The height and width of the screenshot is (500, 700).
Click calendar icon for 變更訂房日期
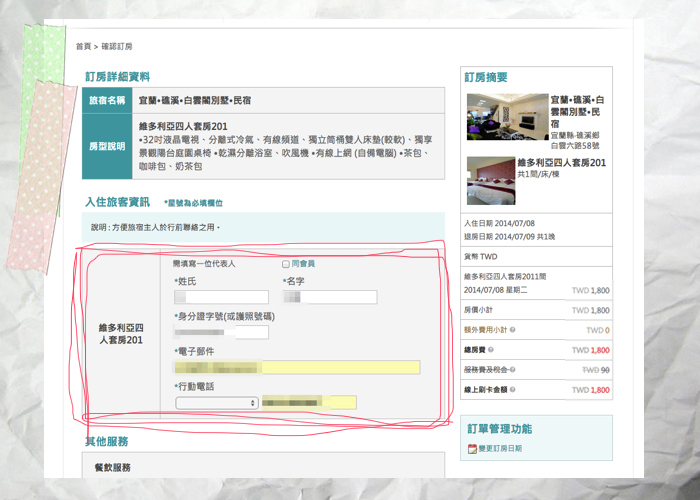(x=472, y=449)
